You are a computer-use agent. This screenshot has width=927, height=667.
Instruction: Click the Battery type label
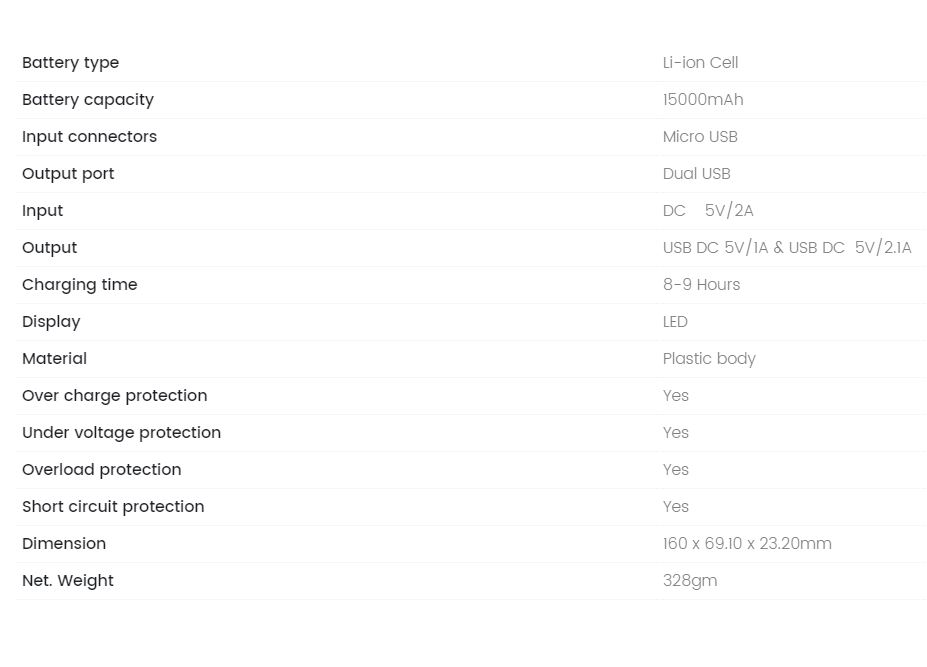coord(70,63)
